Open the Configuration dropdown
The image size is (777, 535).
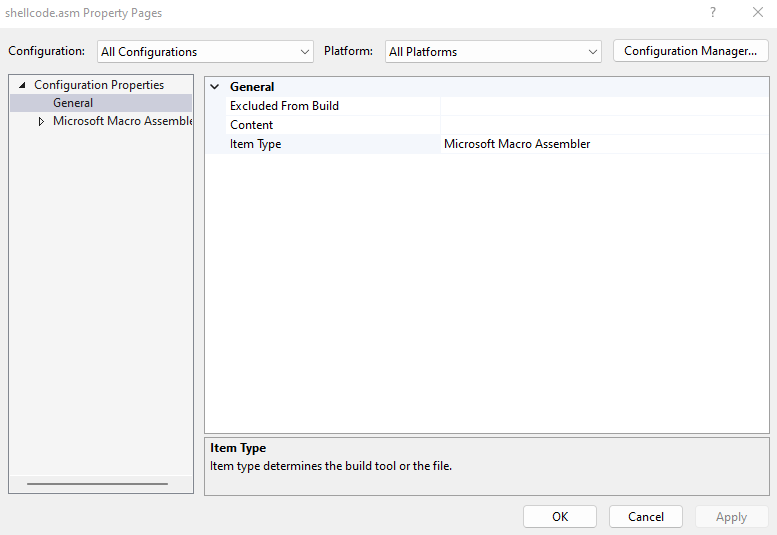[205, 52]
